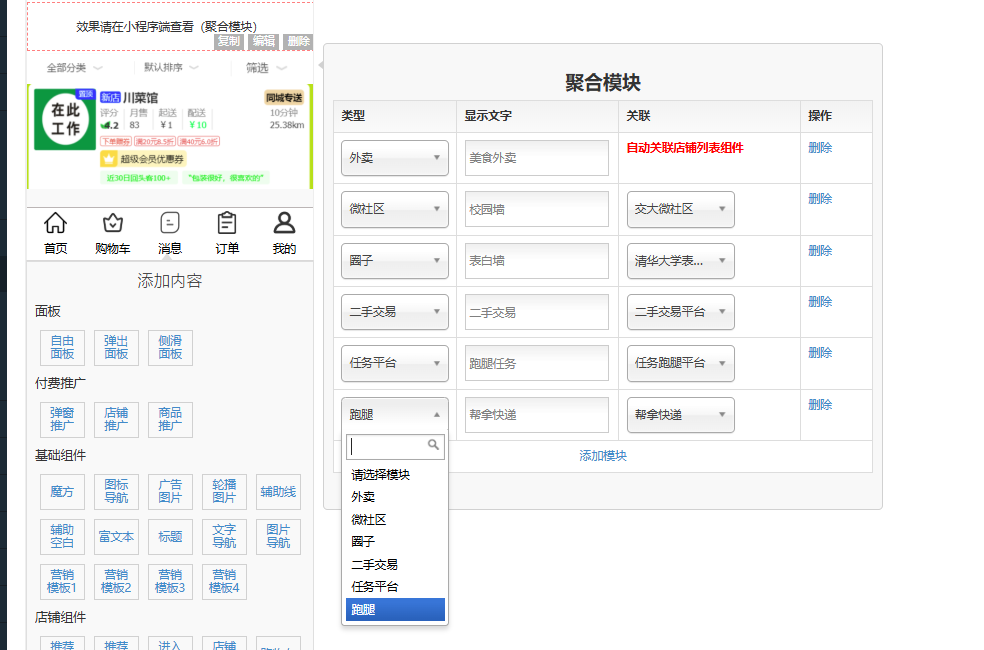The image size is (984, 650).
Task: Open the 订单 orders clipboard icon
Action: [227, 224]
